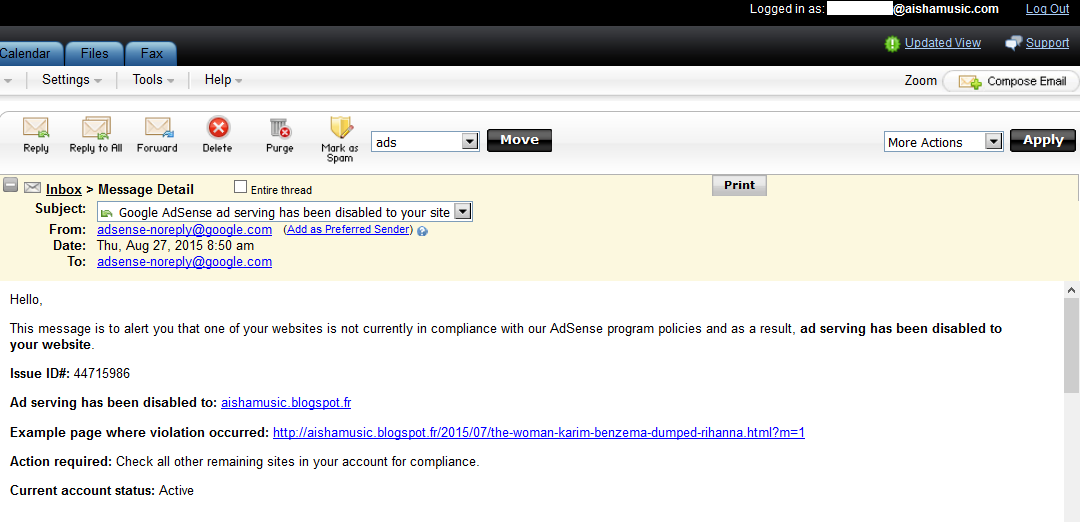Open the Tools menu
Screen dimensions: 1080x523
click(x=153, y=80)
